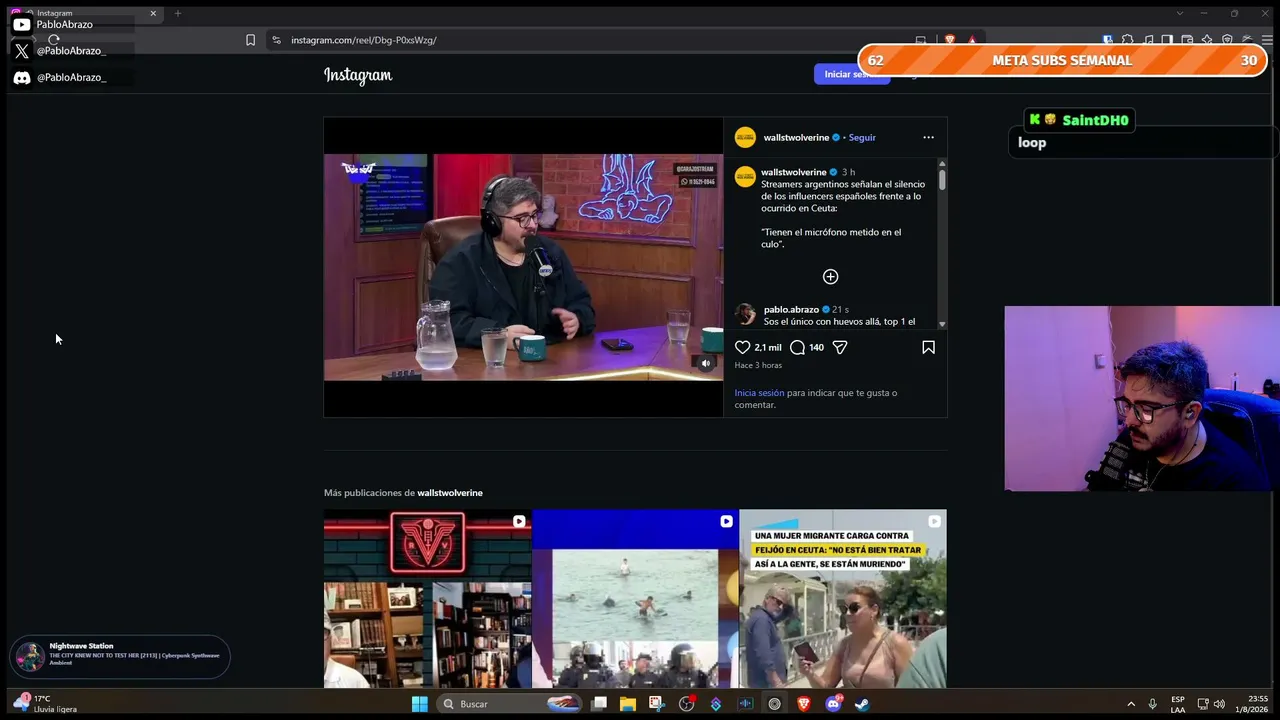Like the reel with the heart icon
The width and height of the screenshot is (1280, 720).
point(742,347)
